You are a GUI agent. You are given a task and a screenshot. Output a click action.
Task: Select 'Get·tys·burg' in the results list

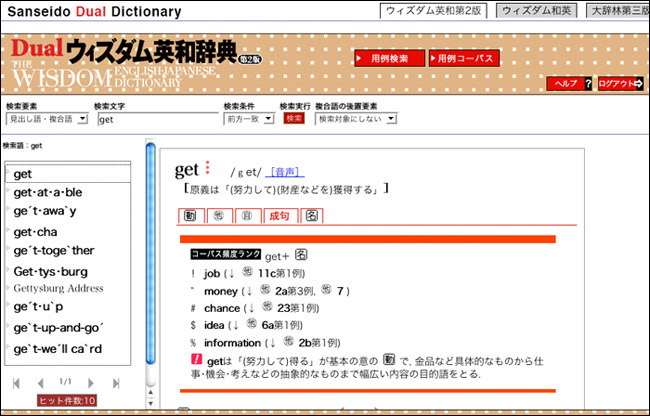(x=51, y=272)
